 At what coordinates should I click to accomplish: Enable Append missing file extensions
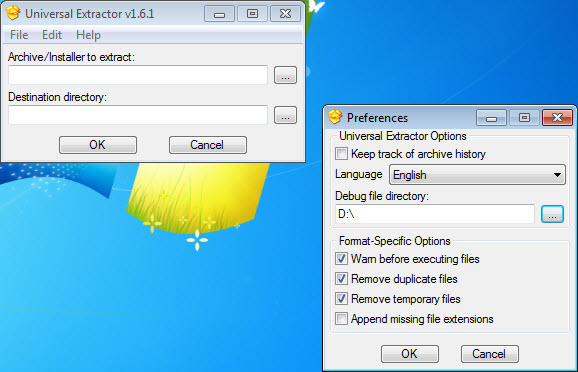click(x=341, y=319)
